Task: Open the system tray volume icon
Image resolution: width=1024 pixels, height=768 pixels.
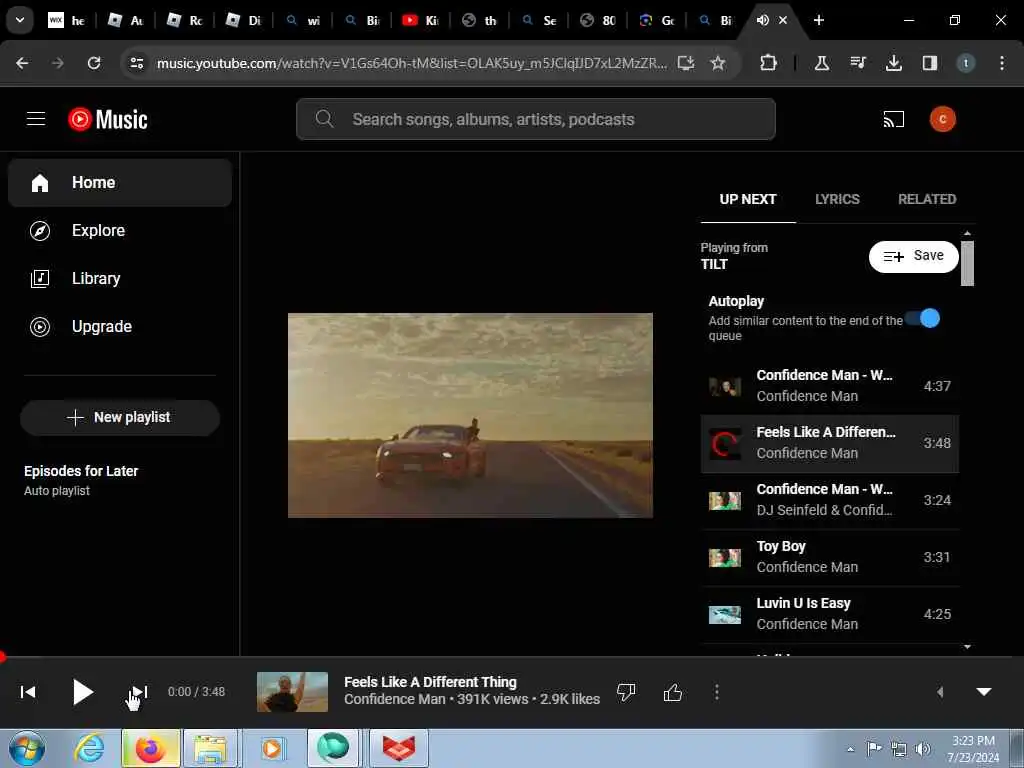Action: click(923, 748)
